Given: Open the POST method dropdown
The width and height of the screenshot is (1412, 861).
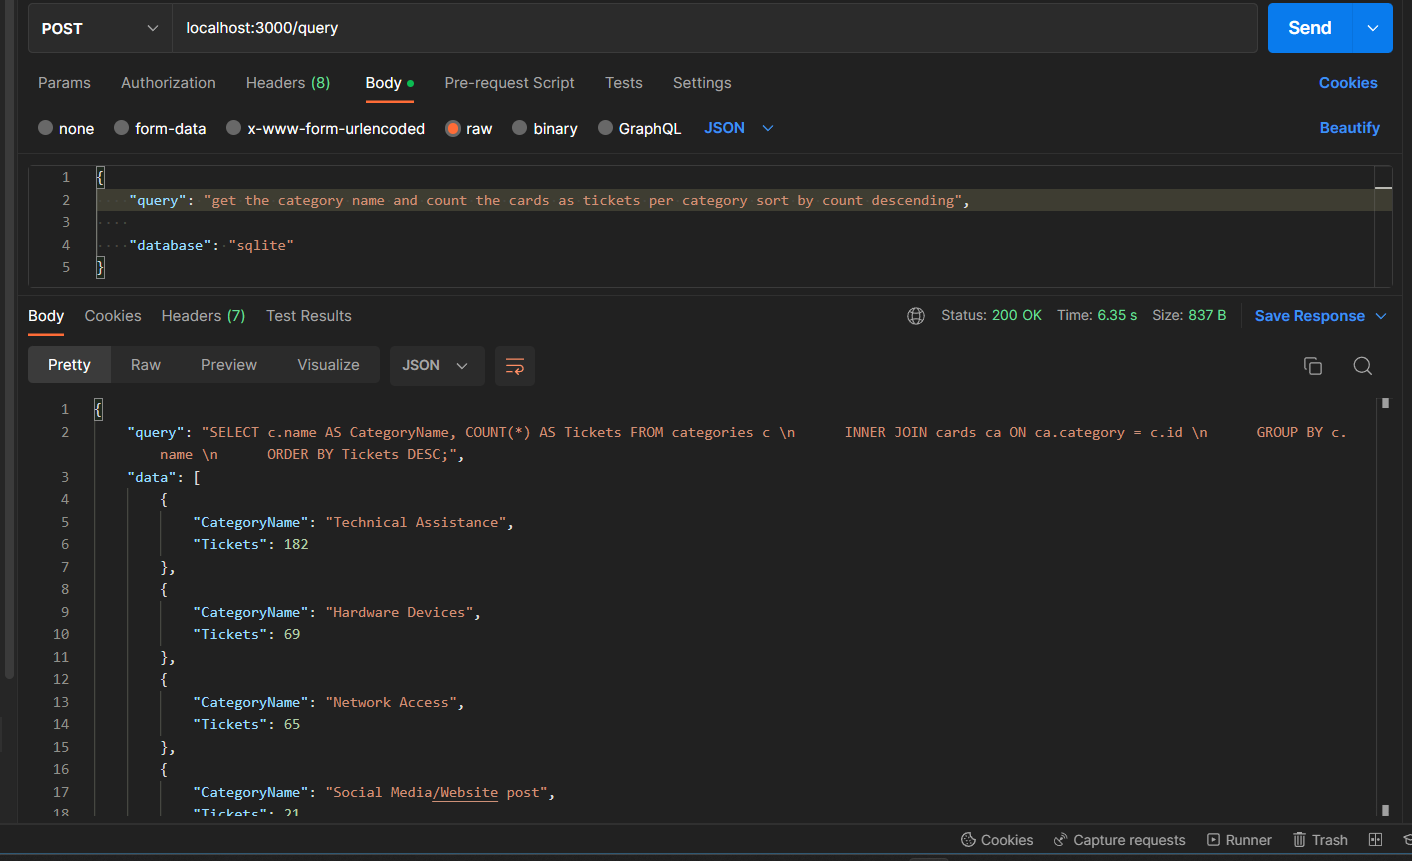Looking at the screenshot, I should (100, 28).
